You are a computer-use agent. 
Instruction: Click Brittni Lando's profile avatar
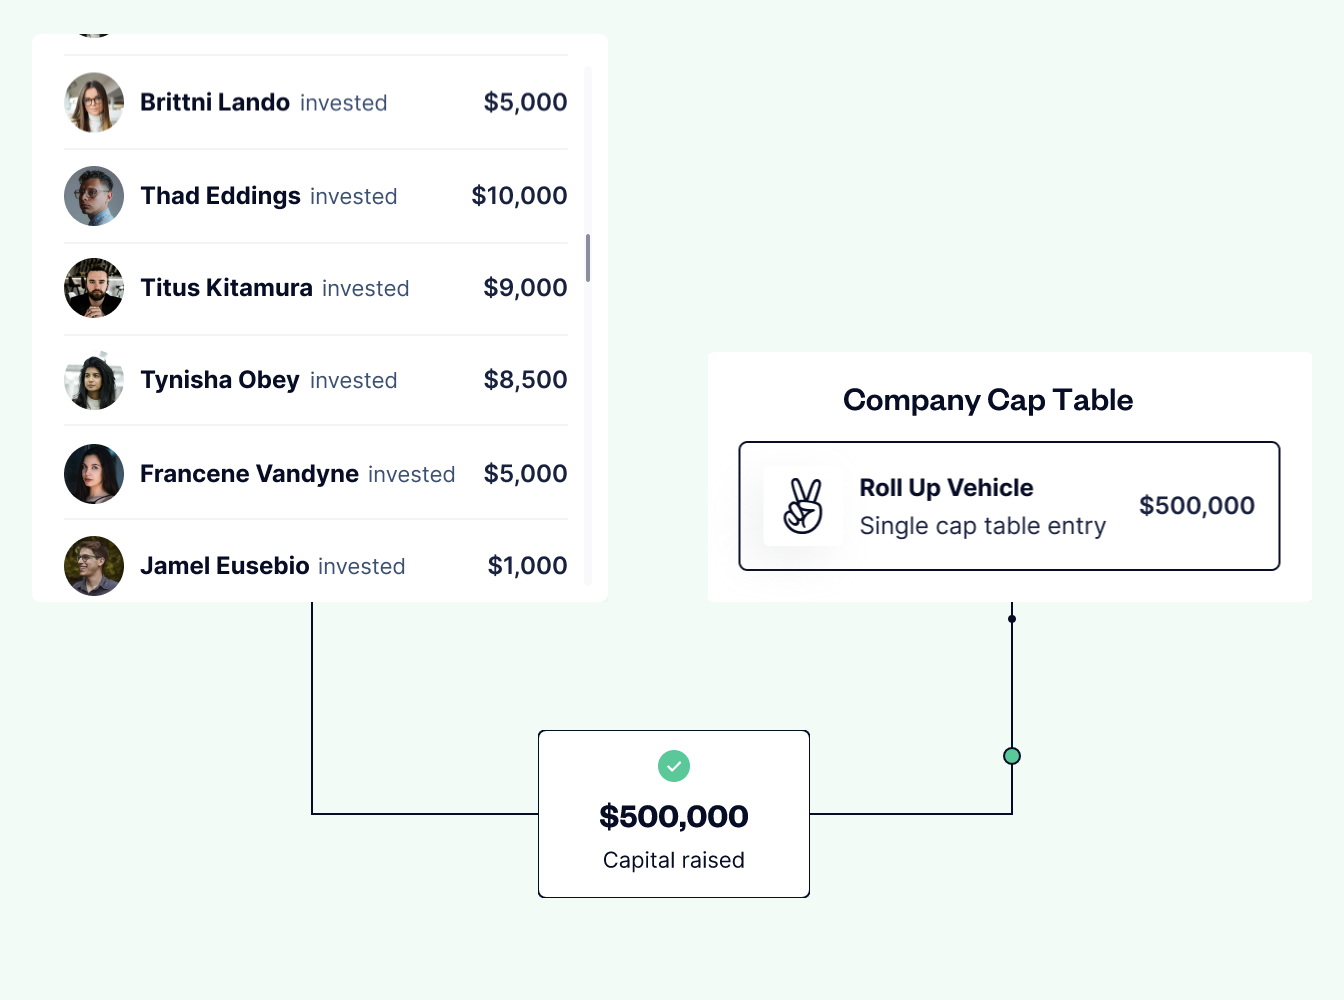point(94,102)
